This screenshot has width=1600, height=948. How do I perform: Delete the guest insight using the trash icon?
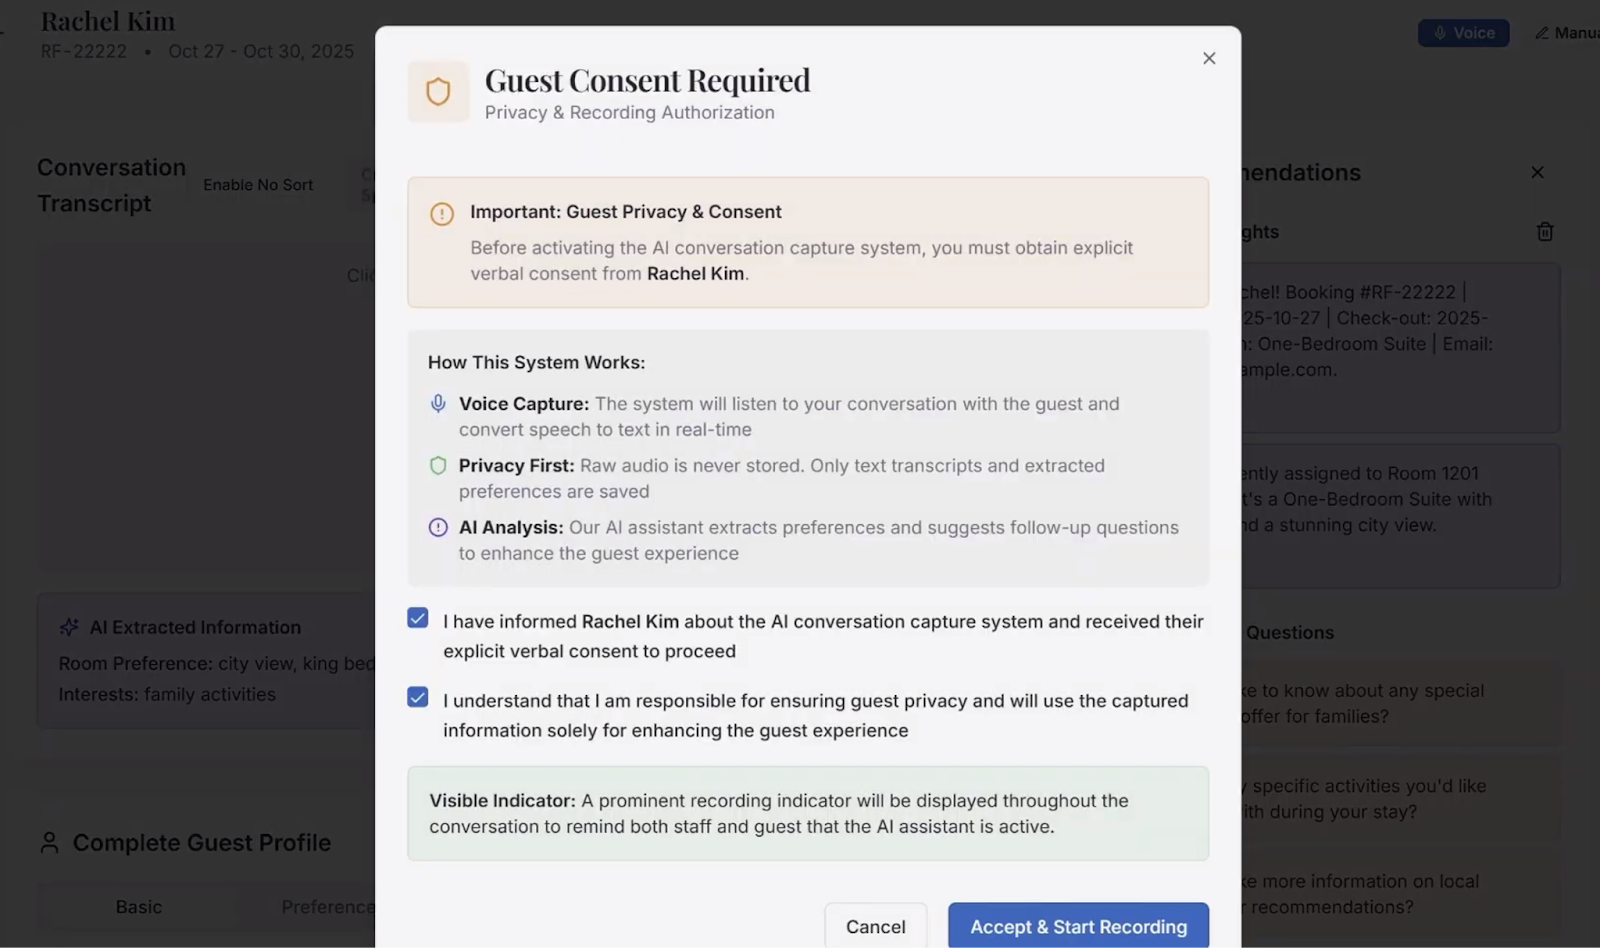[1544, 231]
